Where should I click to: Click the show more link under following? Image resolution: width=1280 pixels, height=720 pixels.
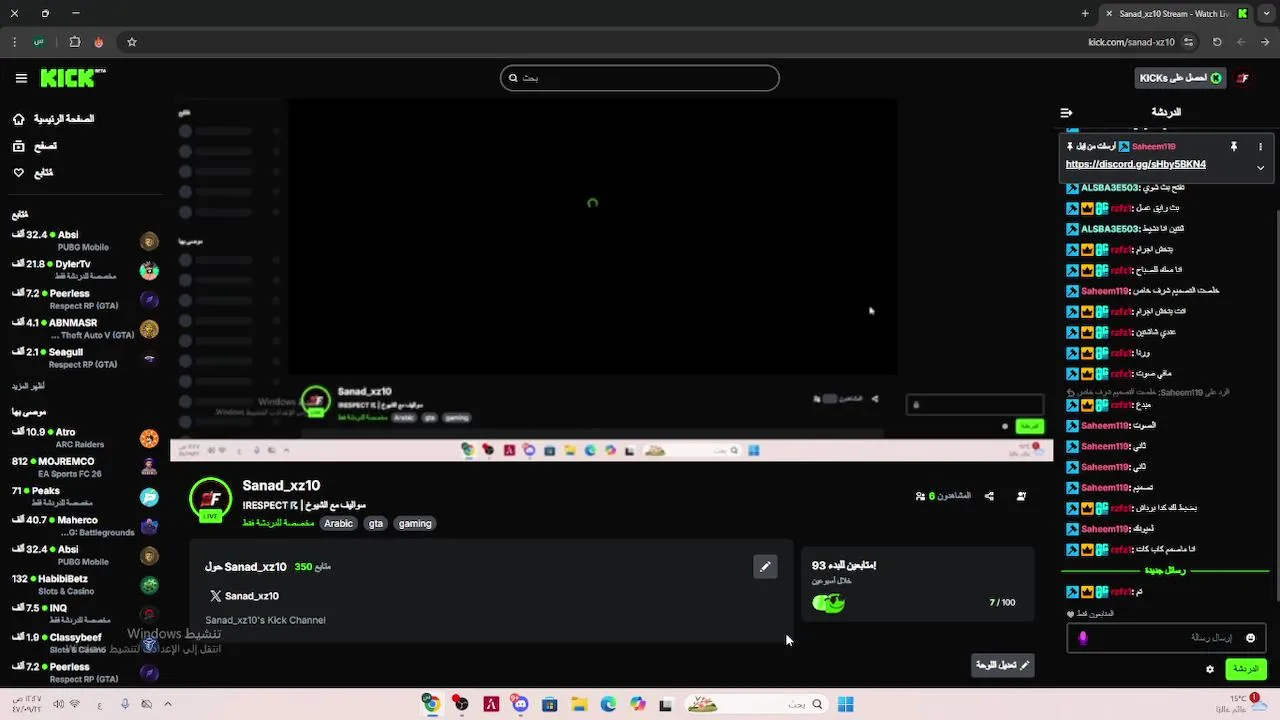tap(29, 386)
